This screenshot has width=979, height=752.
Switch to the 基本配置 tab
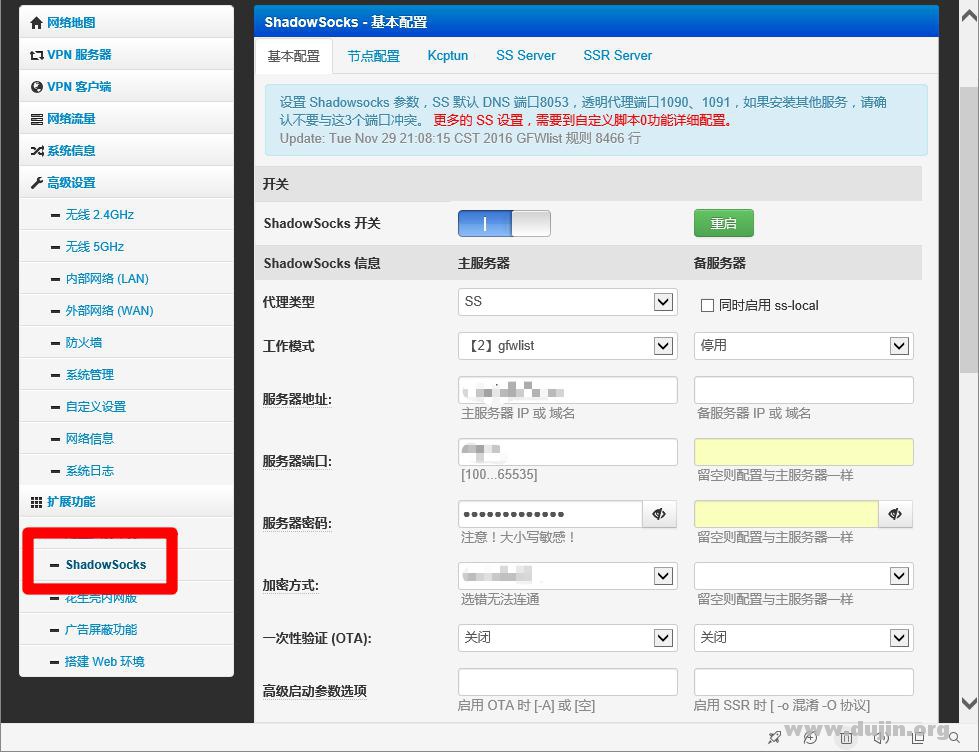[293, 56]
